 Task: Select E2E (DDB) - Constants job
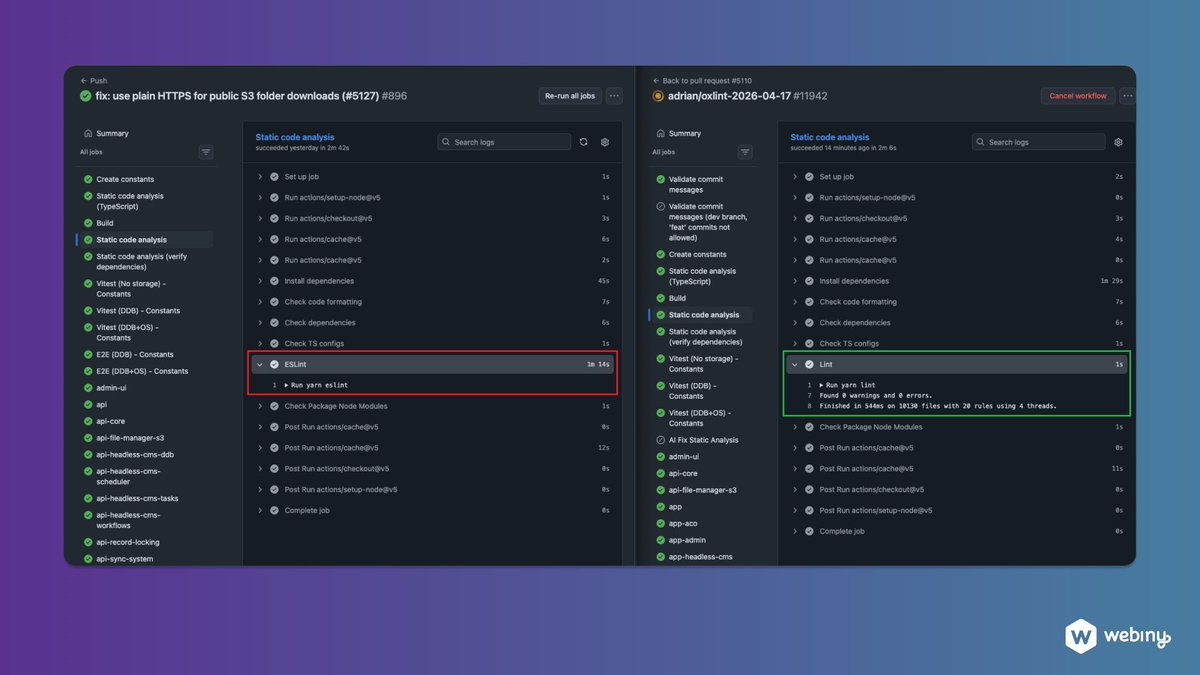135,354
